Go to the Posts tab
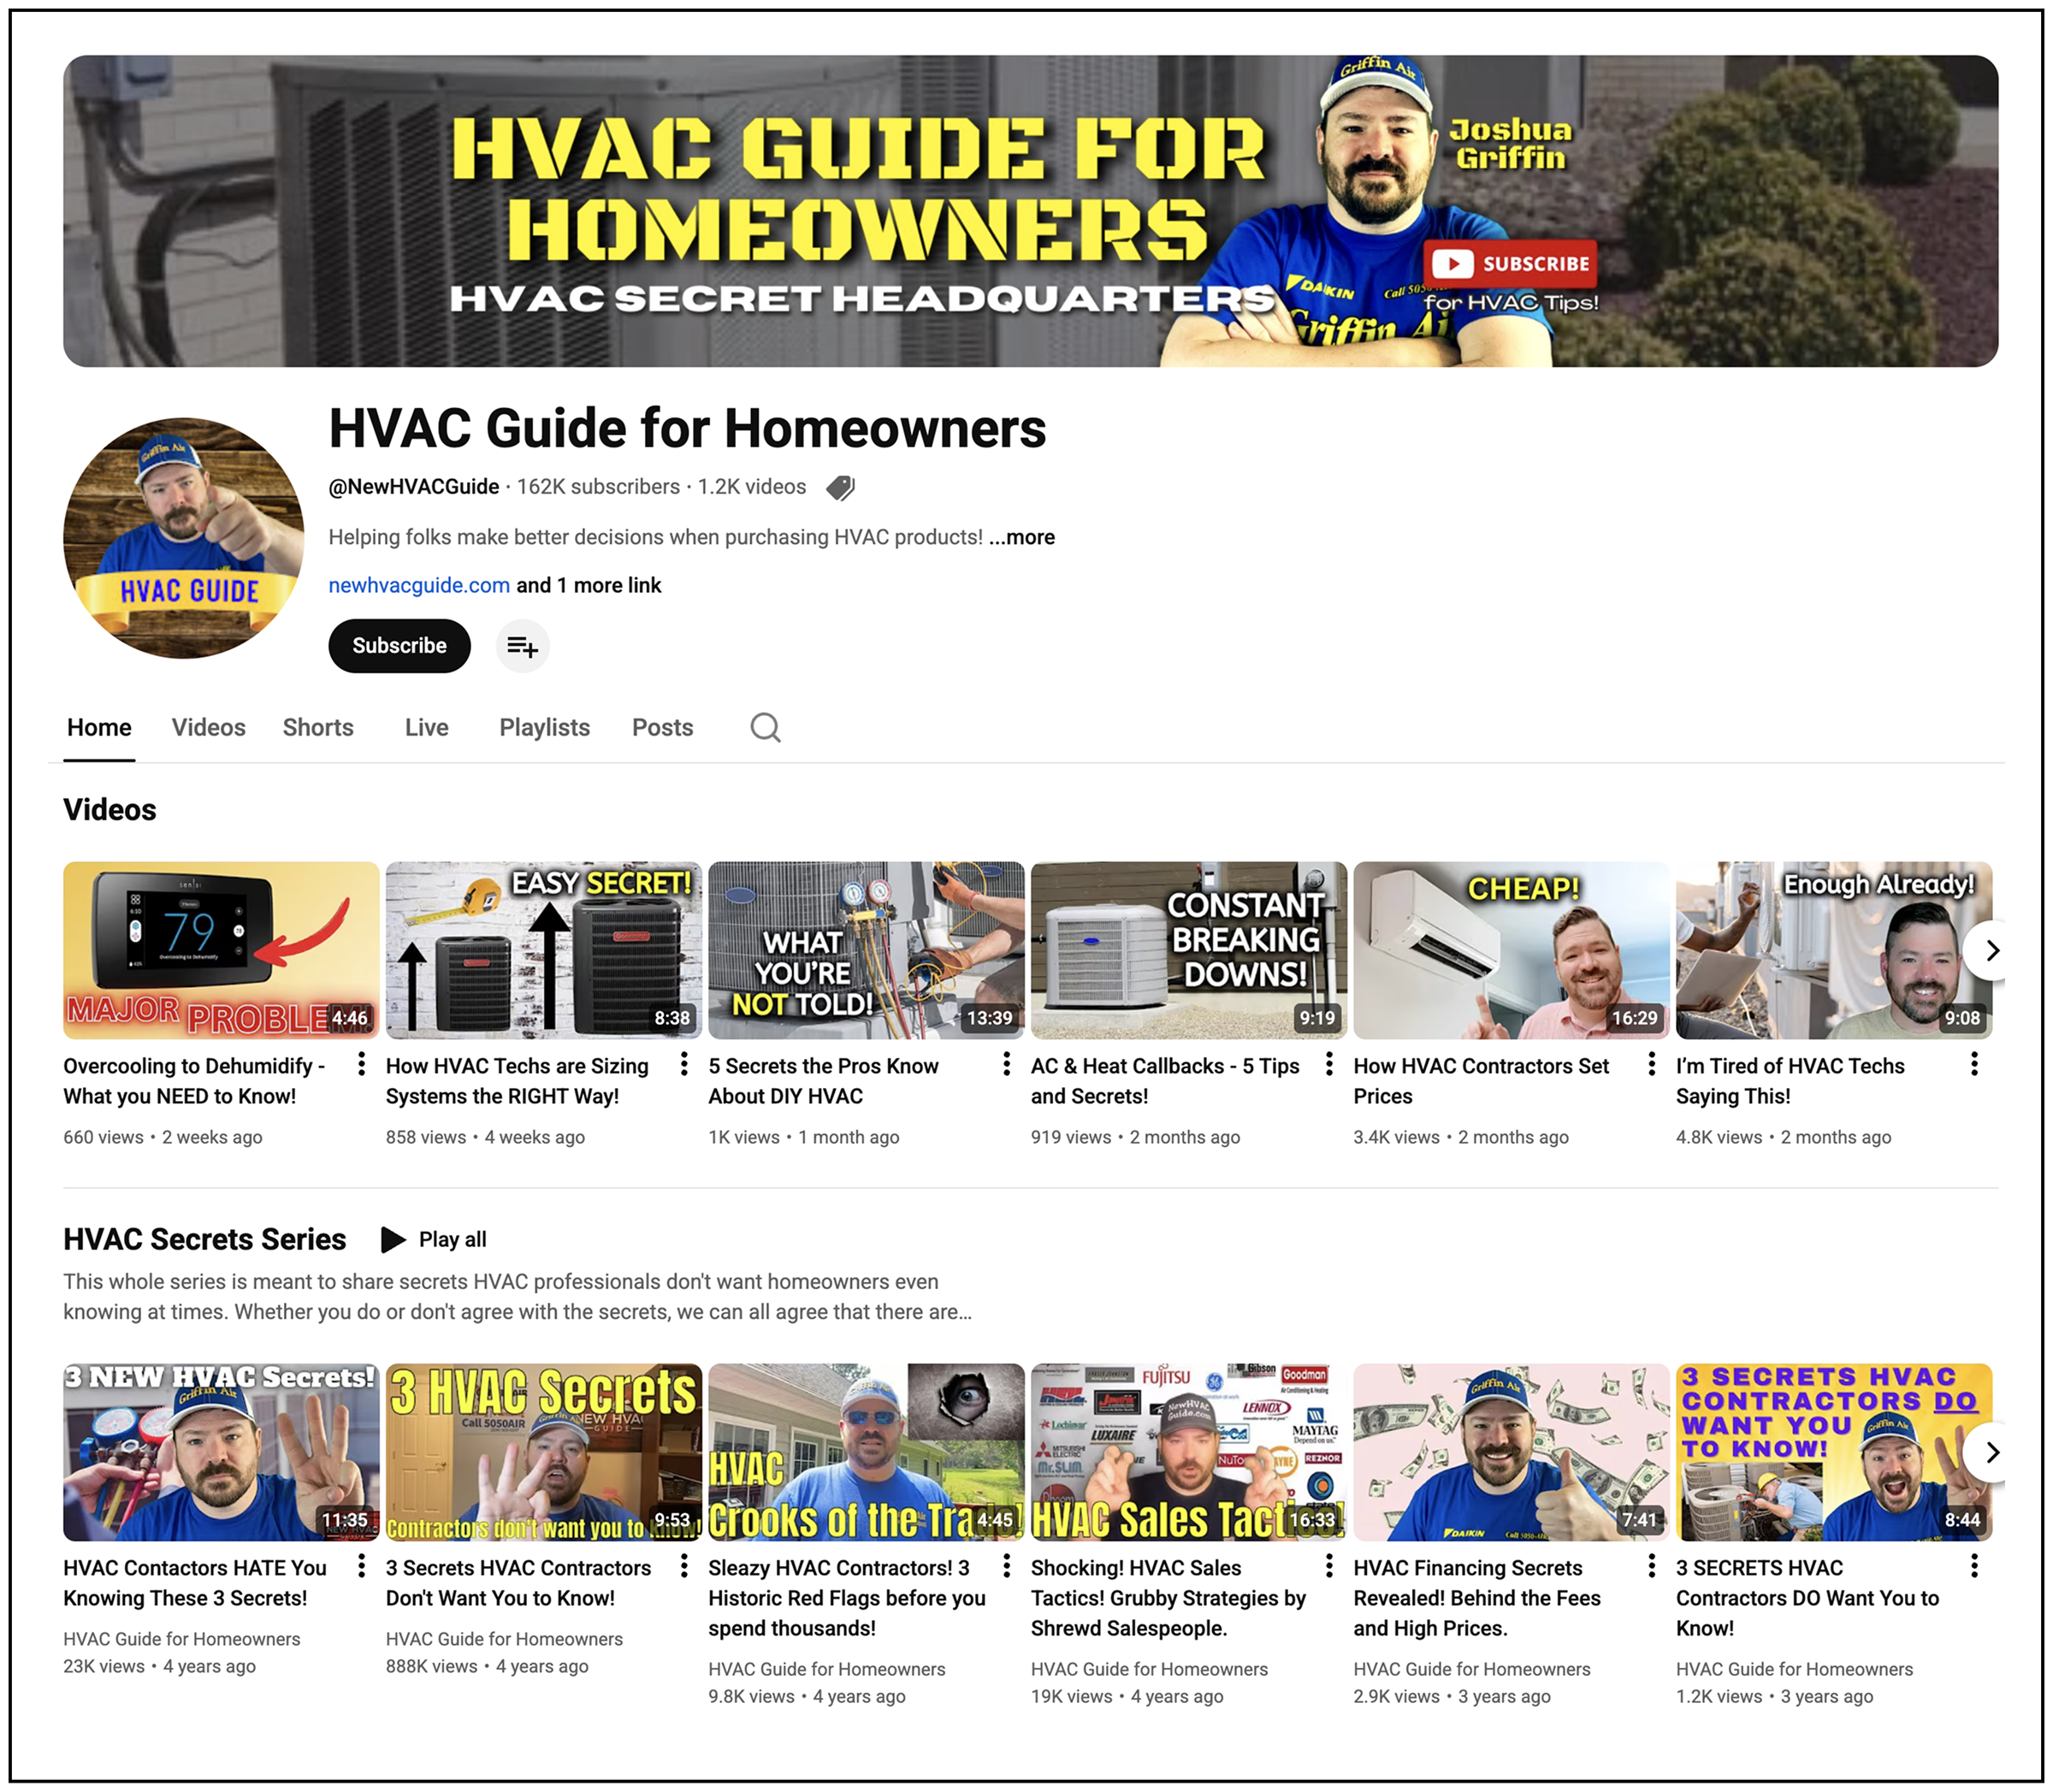The image size is (2053, 1792). coord(662,727)
